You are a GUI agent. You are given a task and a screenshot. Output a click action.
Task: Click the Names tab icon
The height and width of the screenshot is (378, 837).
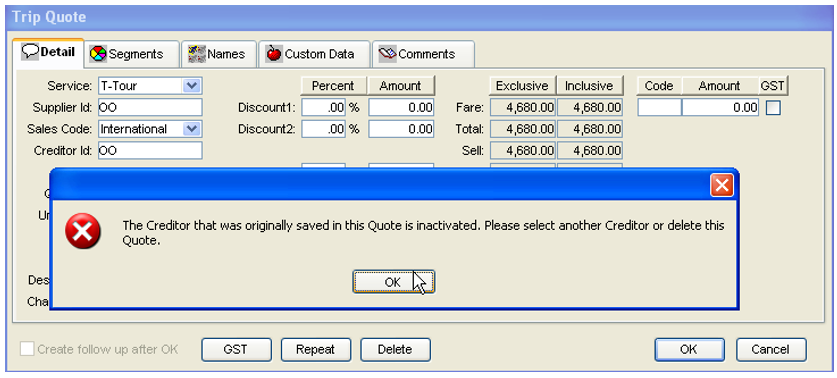pos(196,54)
